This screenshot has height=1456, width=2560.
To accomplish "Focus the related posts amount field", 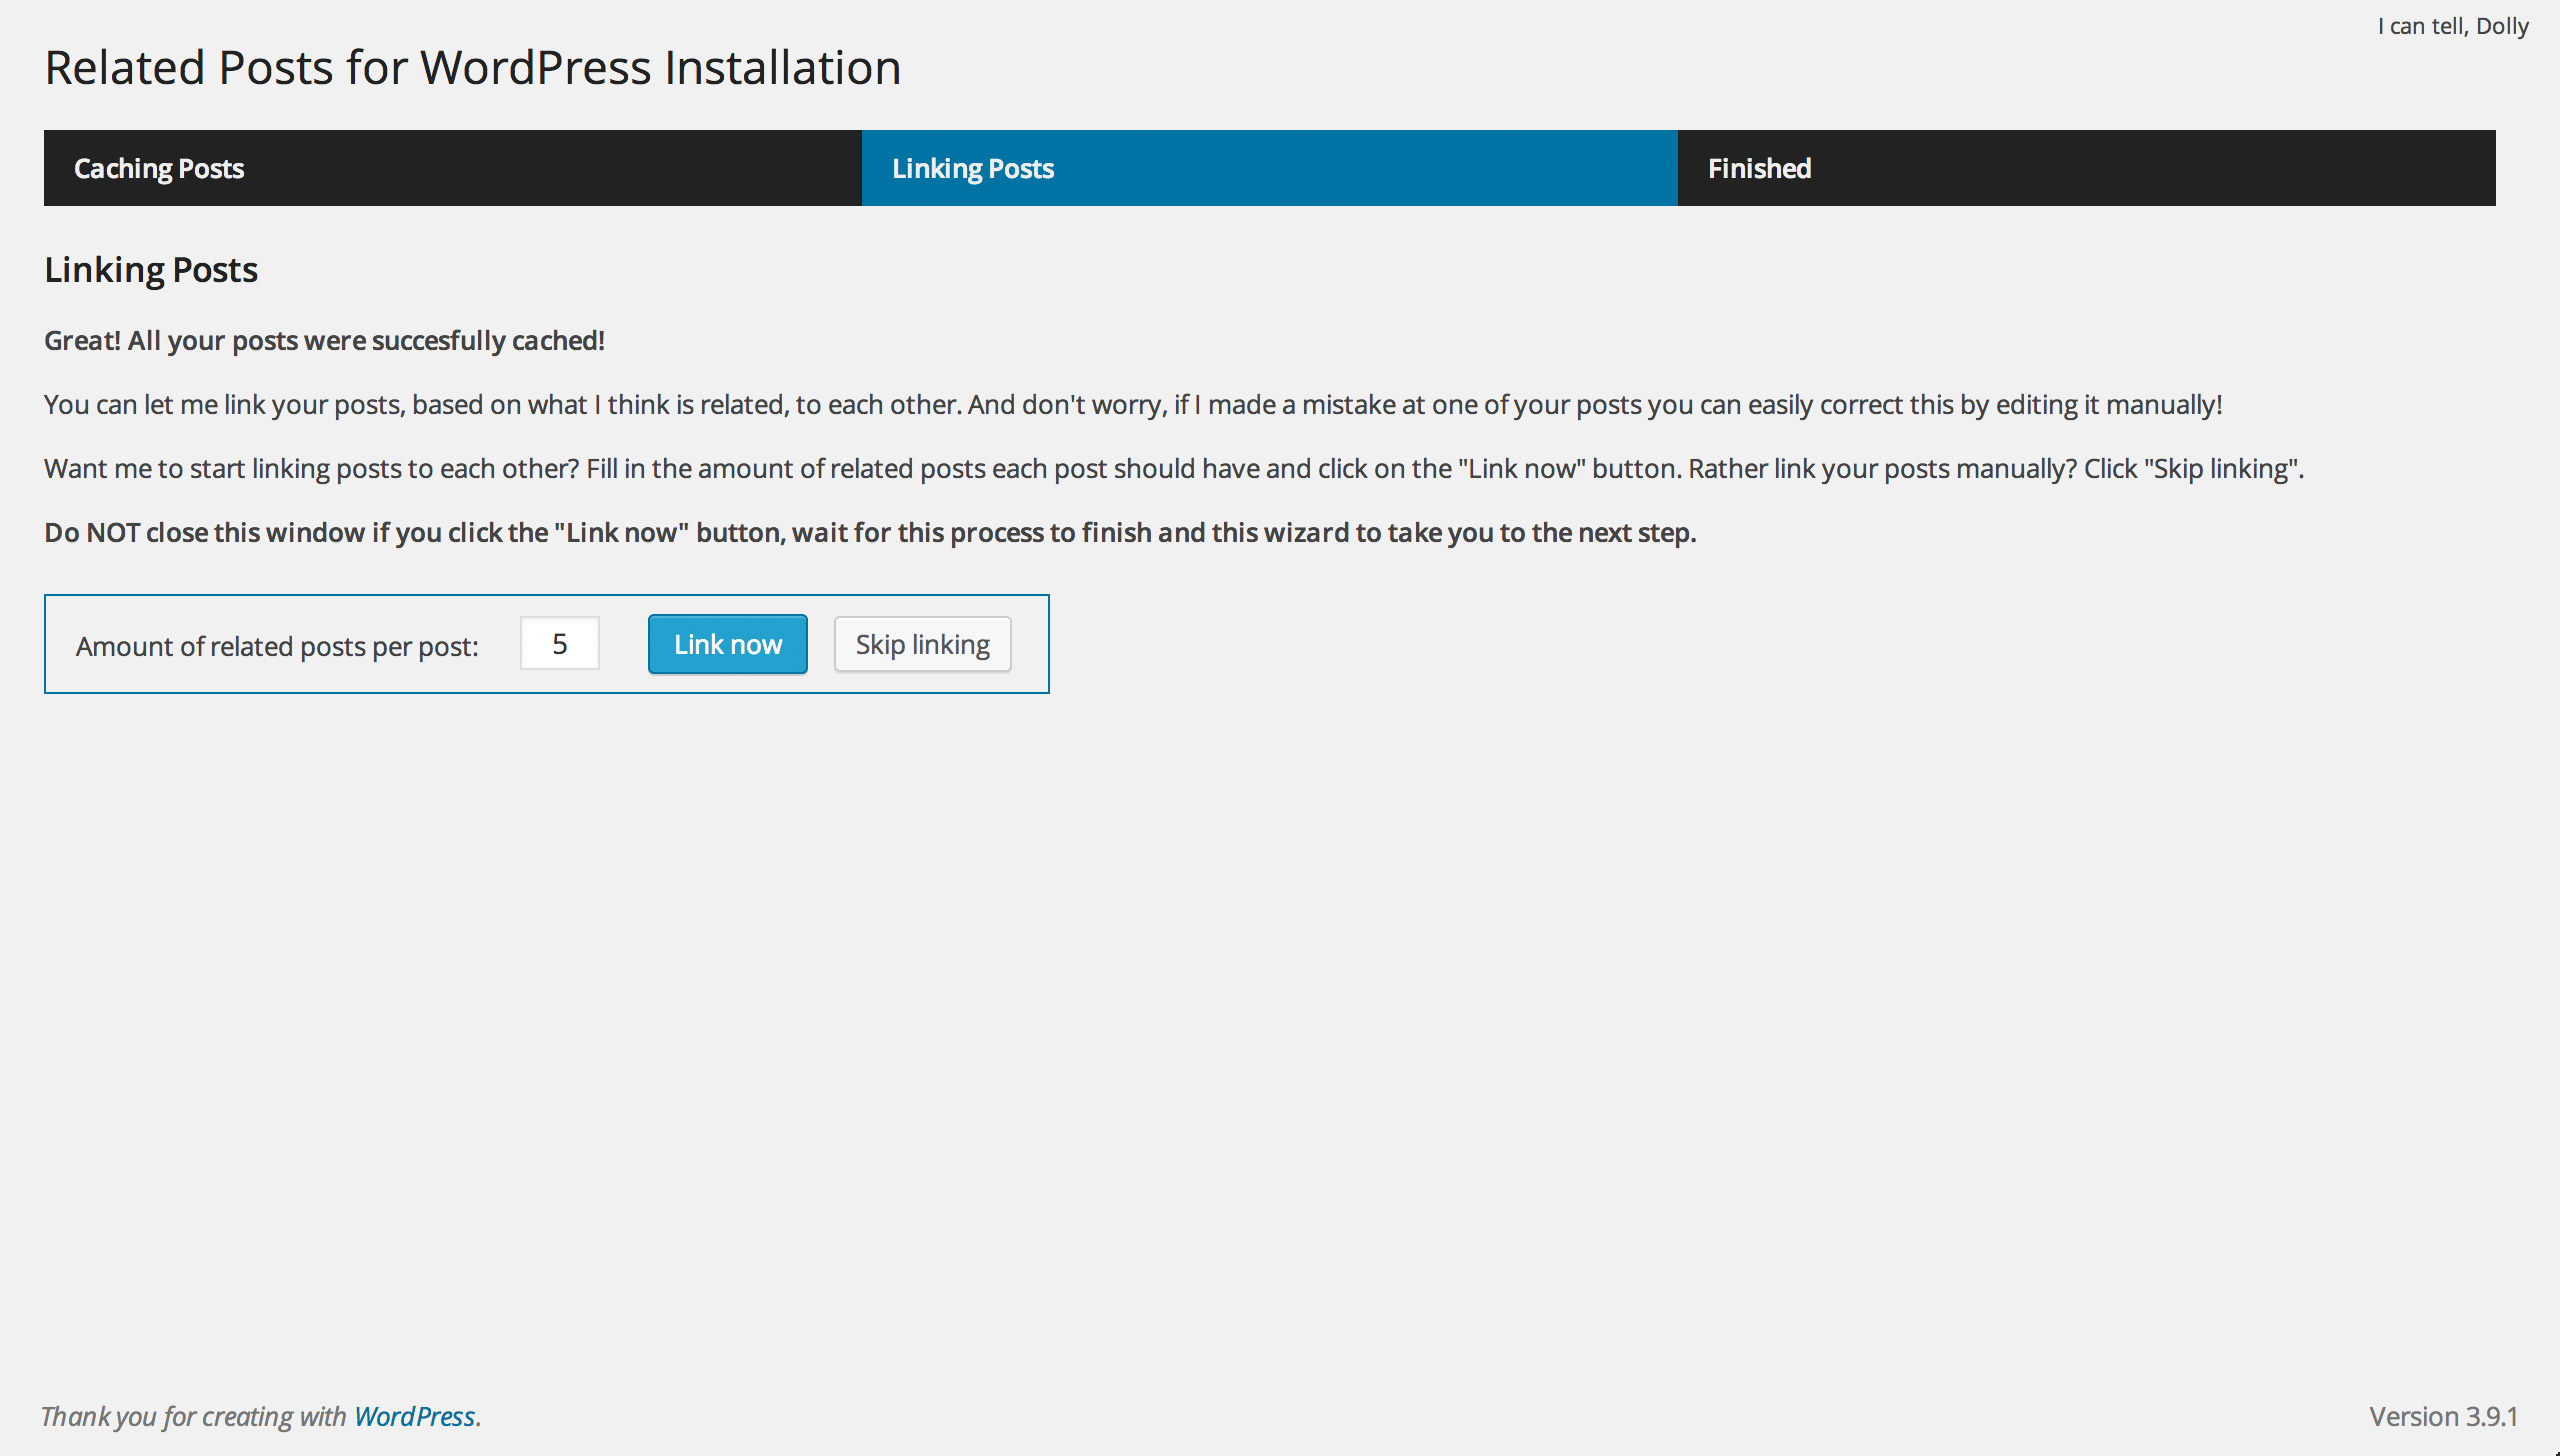I will tap(560, 644).
